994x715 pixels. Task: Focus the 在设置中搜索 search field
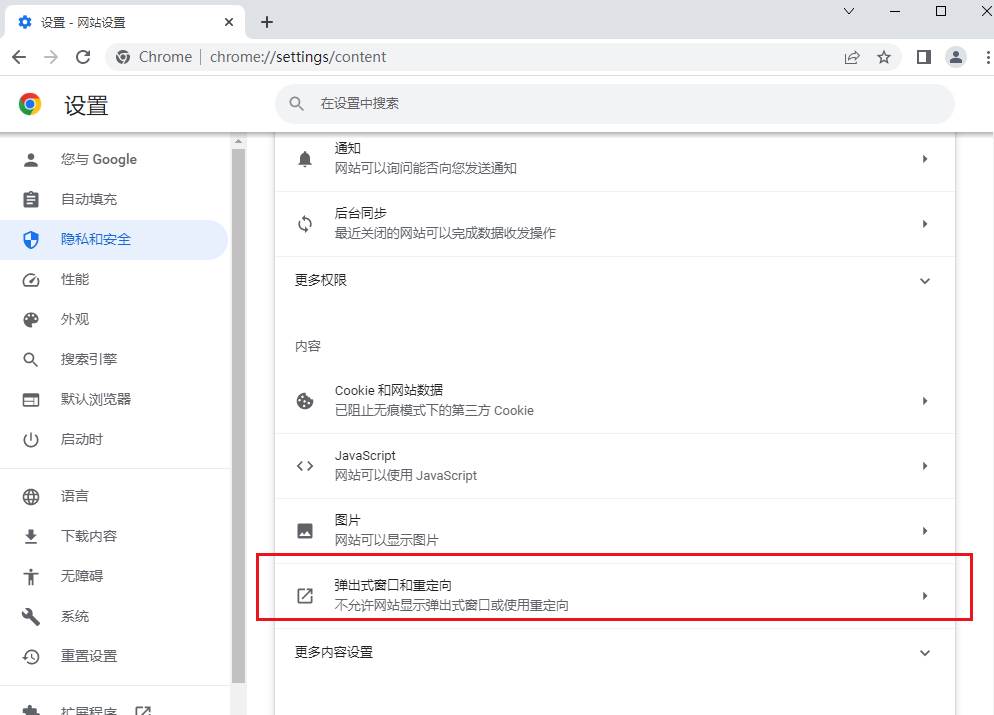[615, 104]
